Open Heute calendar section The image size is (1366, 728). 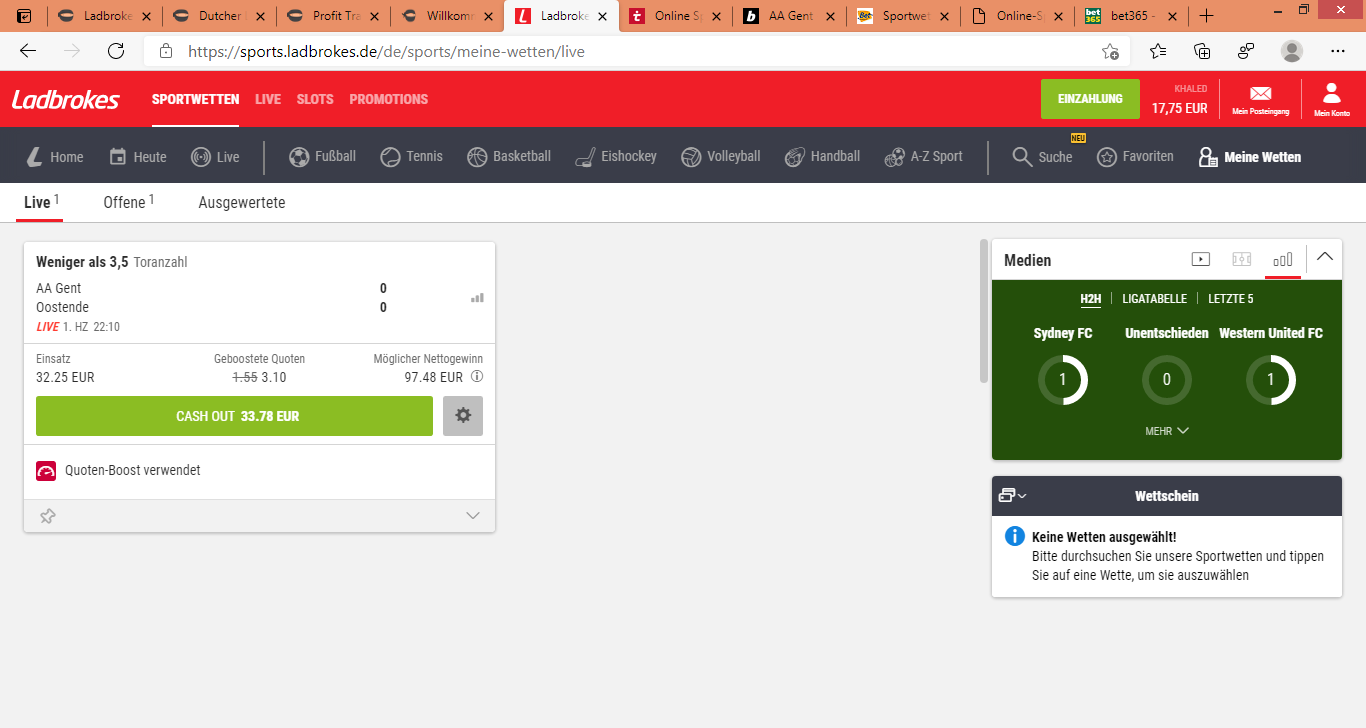[138, 156]
